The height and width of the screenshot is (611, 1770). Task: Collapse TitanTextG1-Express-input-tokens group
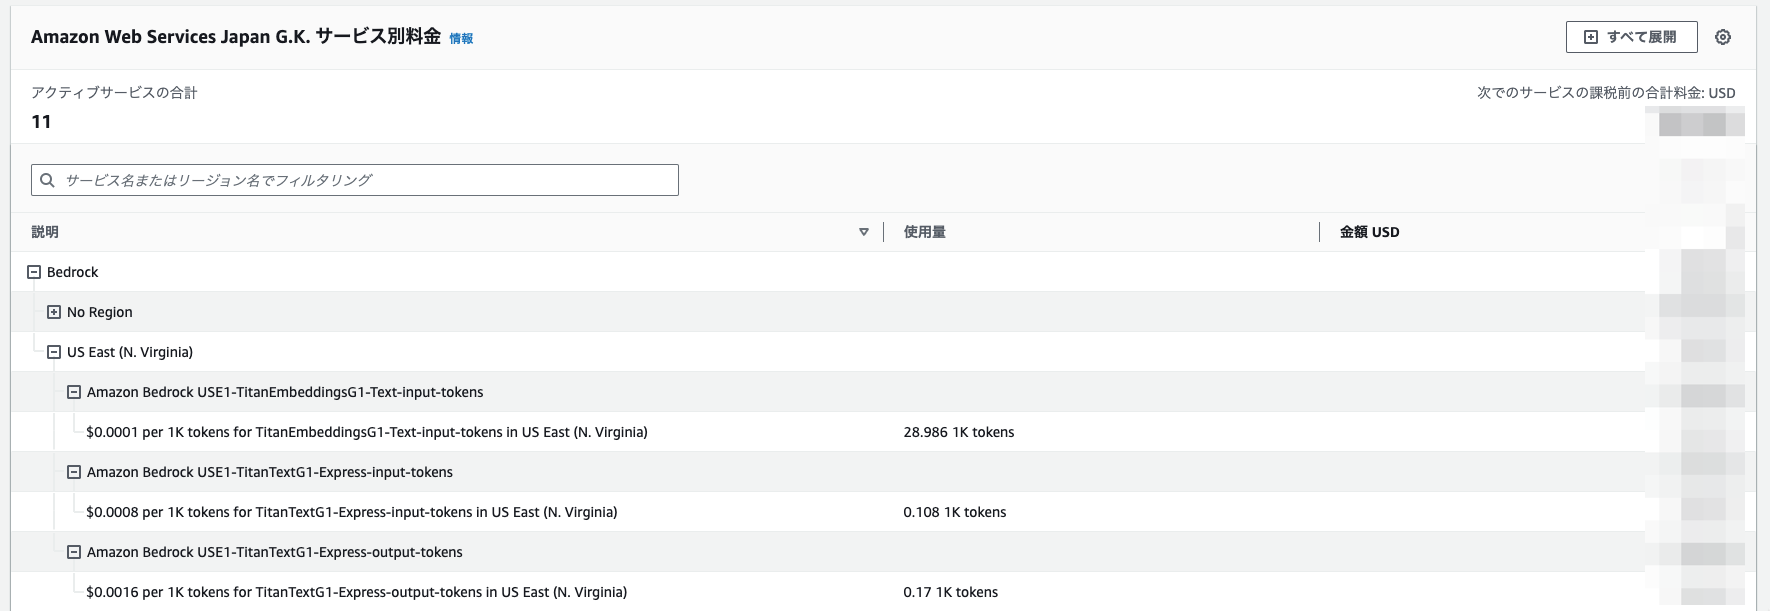coord(74,472)
